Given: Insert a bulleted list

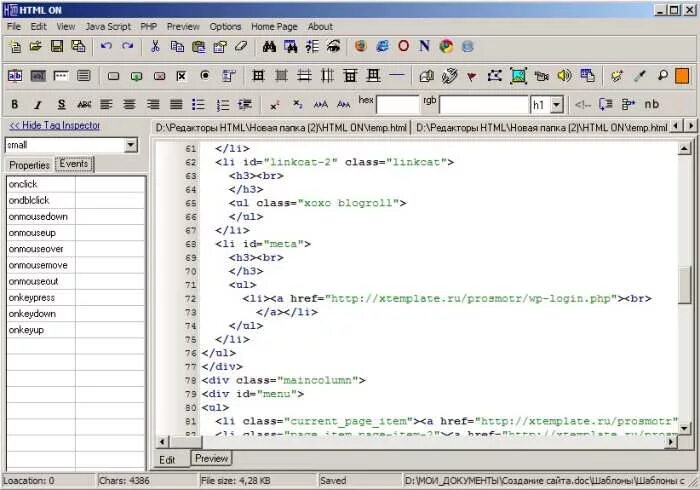Looking at the screenshot, I should pos(198,105).
